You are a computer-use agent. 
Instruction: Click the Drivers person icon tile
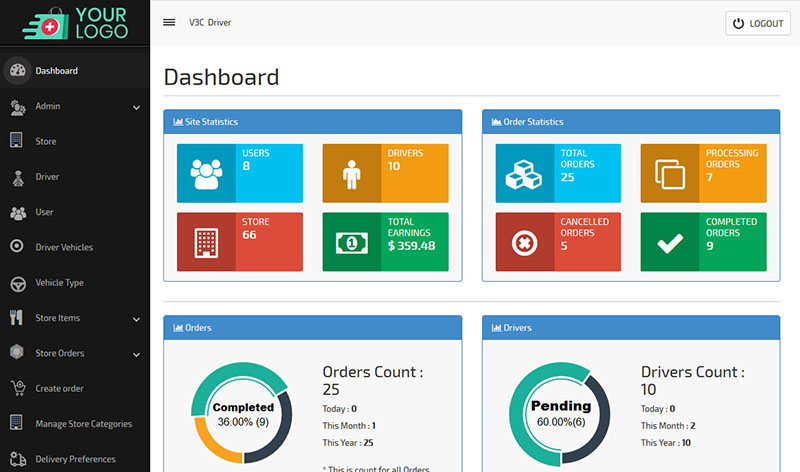point(352,173)
